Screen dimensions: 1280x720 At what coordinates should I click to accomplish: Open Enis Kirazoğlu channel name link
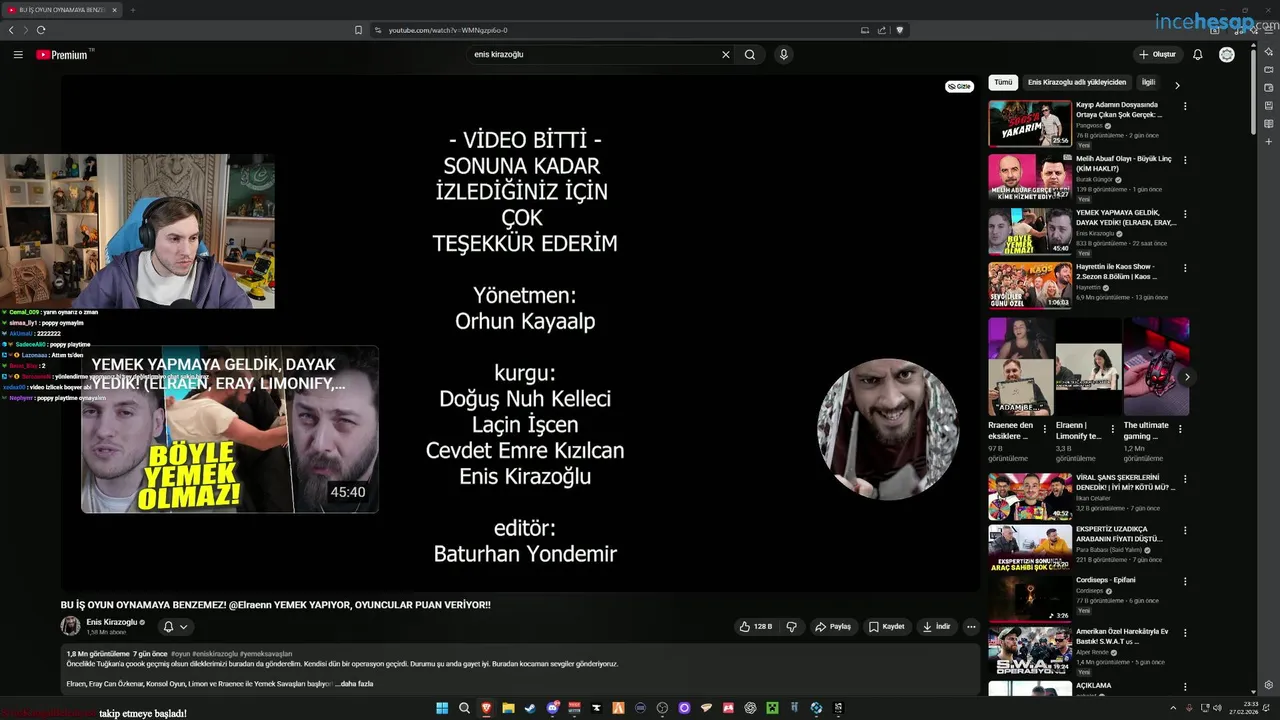point(112,622)
